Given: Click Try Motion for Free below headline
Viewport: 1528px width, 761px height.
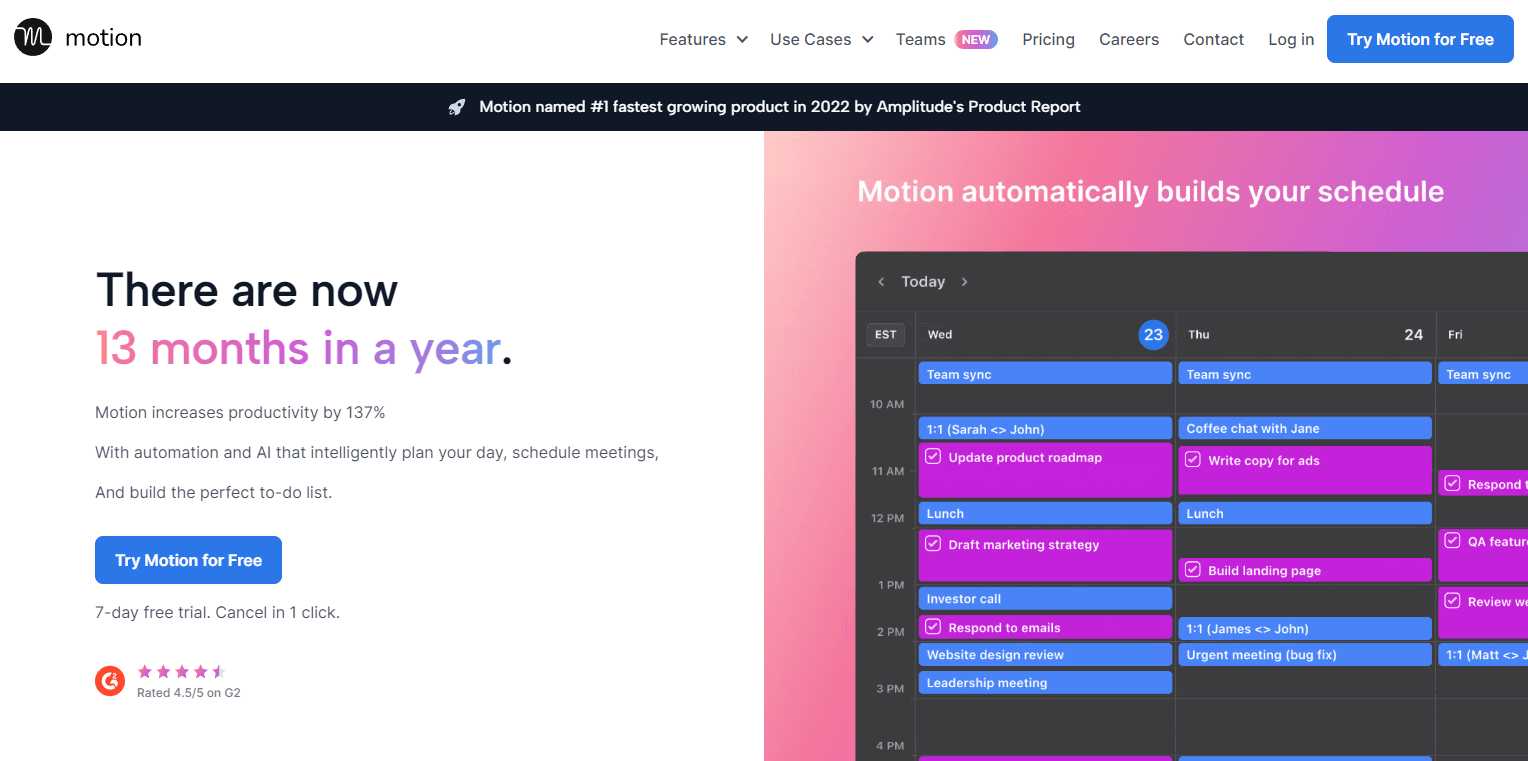Looking at the screenshot, I should [188, 560].
